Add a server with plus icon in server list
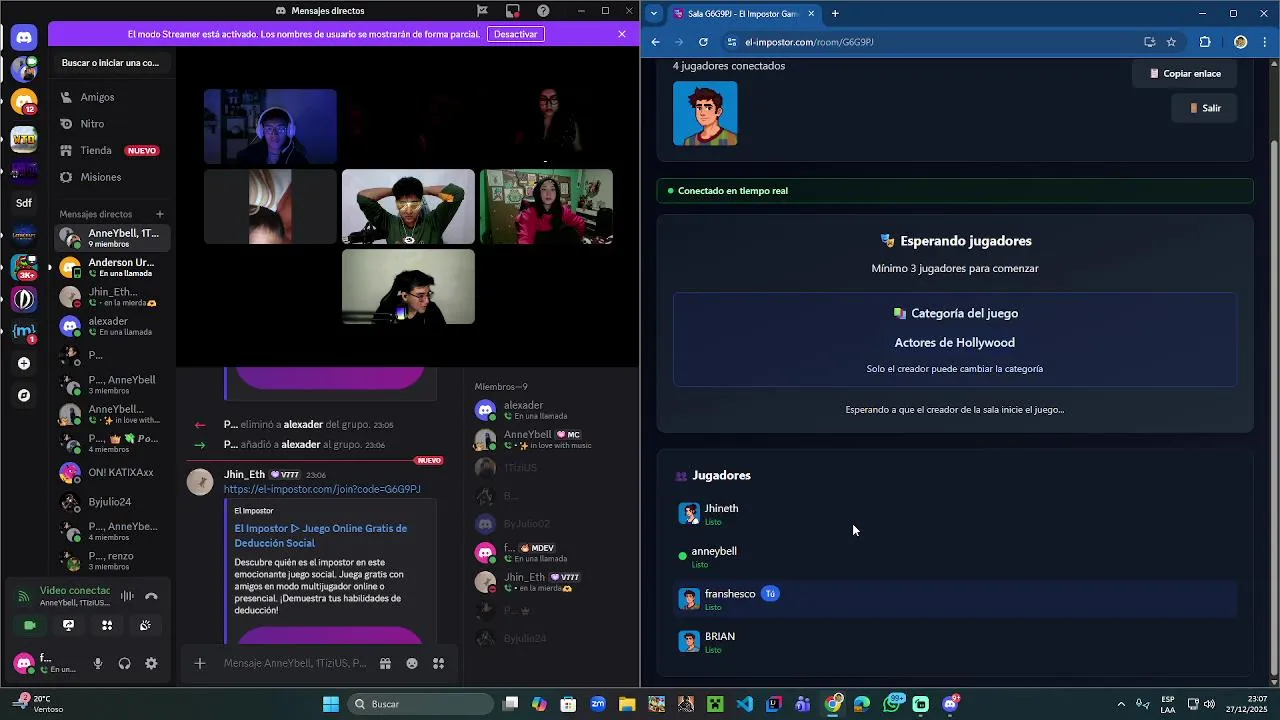This screenshot has width=1280, height=720. click(x=24, y=364)
